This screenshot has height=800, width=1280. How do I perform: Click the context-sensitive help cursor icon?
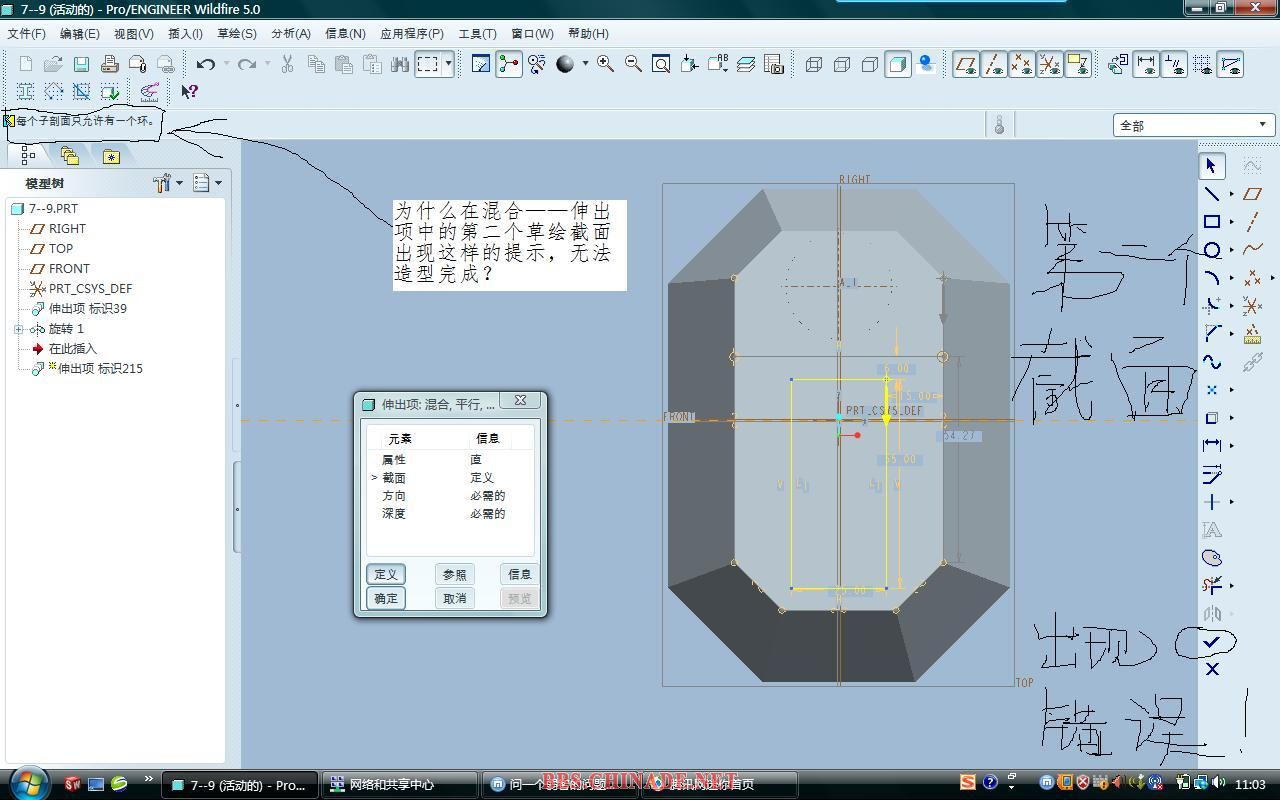click(189, 92)
